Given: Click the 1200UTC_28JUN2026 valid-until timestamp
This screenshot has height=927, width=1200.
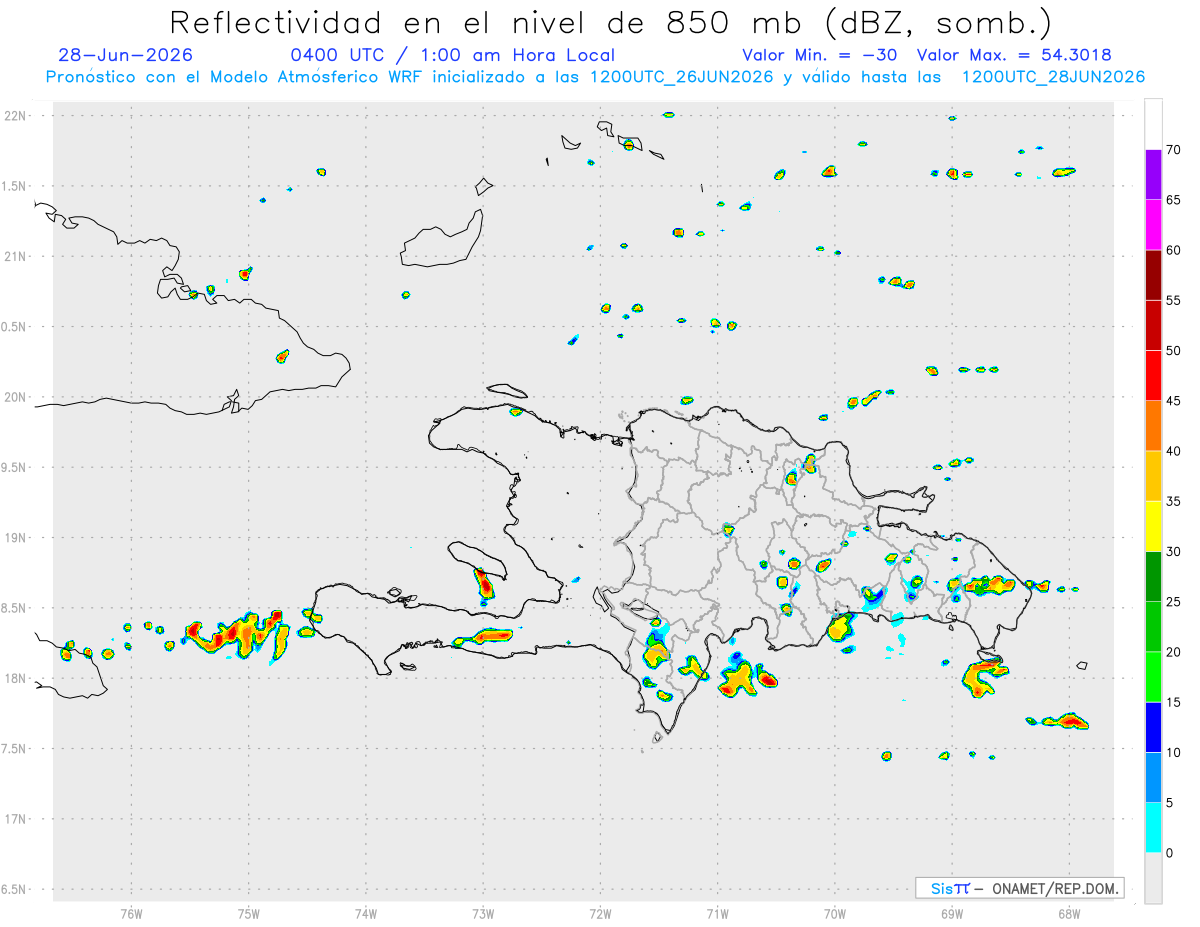Looking at the screenshot, I should click(x=1054, y=77).
